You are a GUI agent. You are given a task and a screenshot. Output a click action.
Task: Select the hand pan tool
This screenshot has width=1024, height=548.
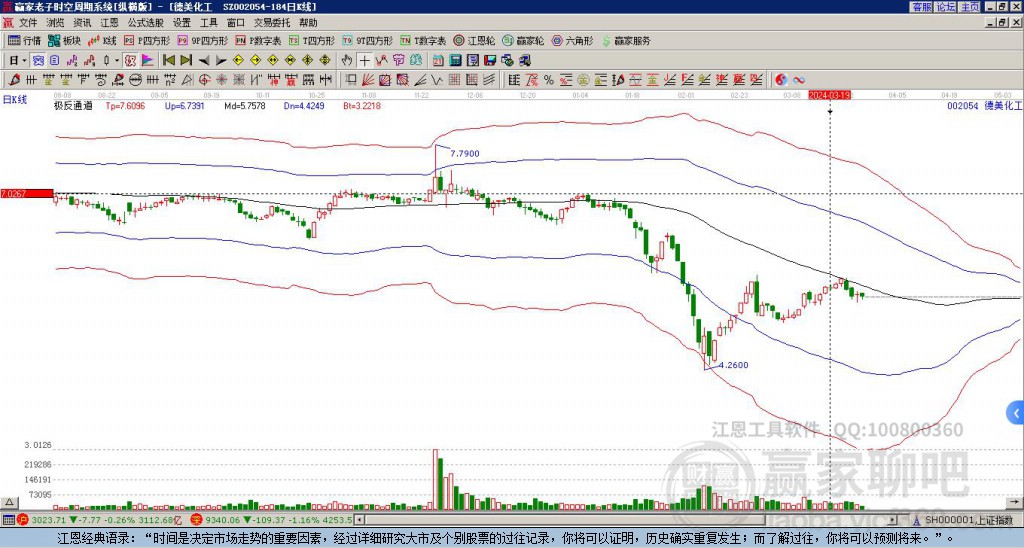point(347,61)
